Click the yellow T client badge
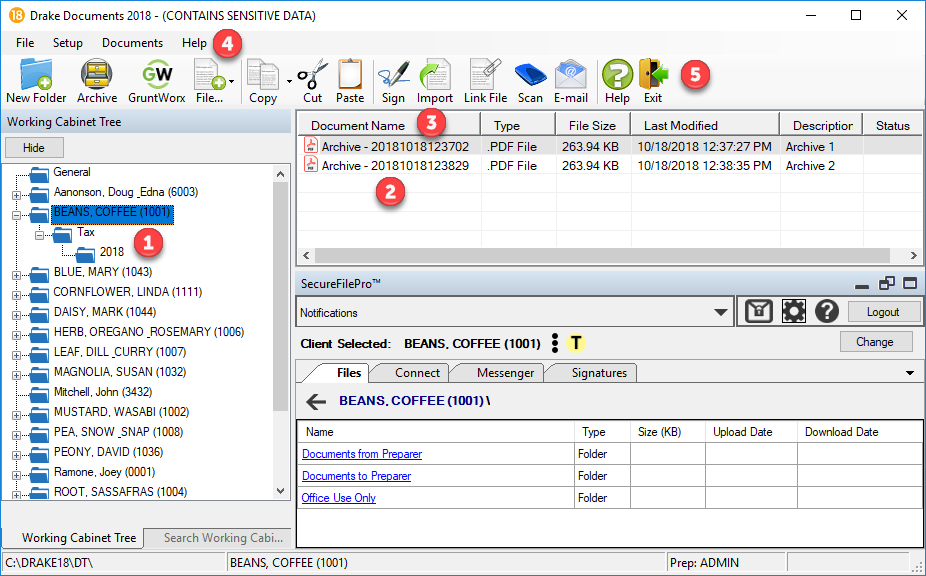The height and width of the screenshot is (576, 926). [x=576, y=343]
